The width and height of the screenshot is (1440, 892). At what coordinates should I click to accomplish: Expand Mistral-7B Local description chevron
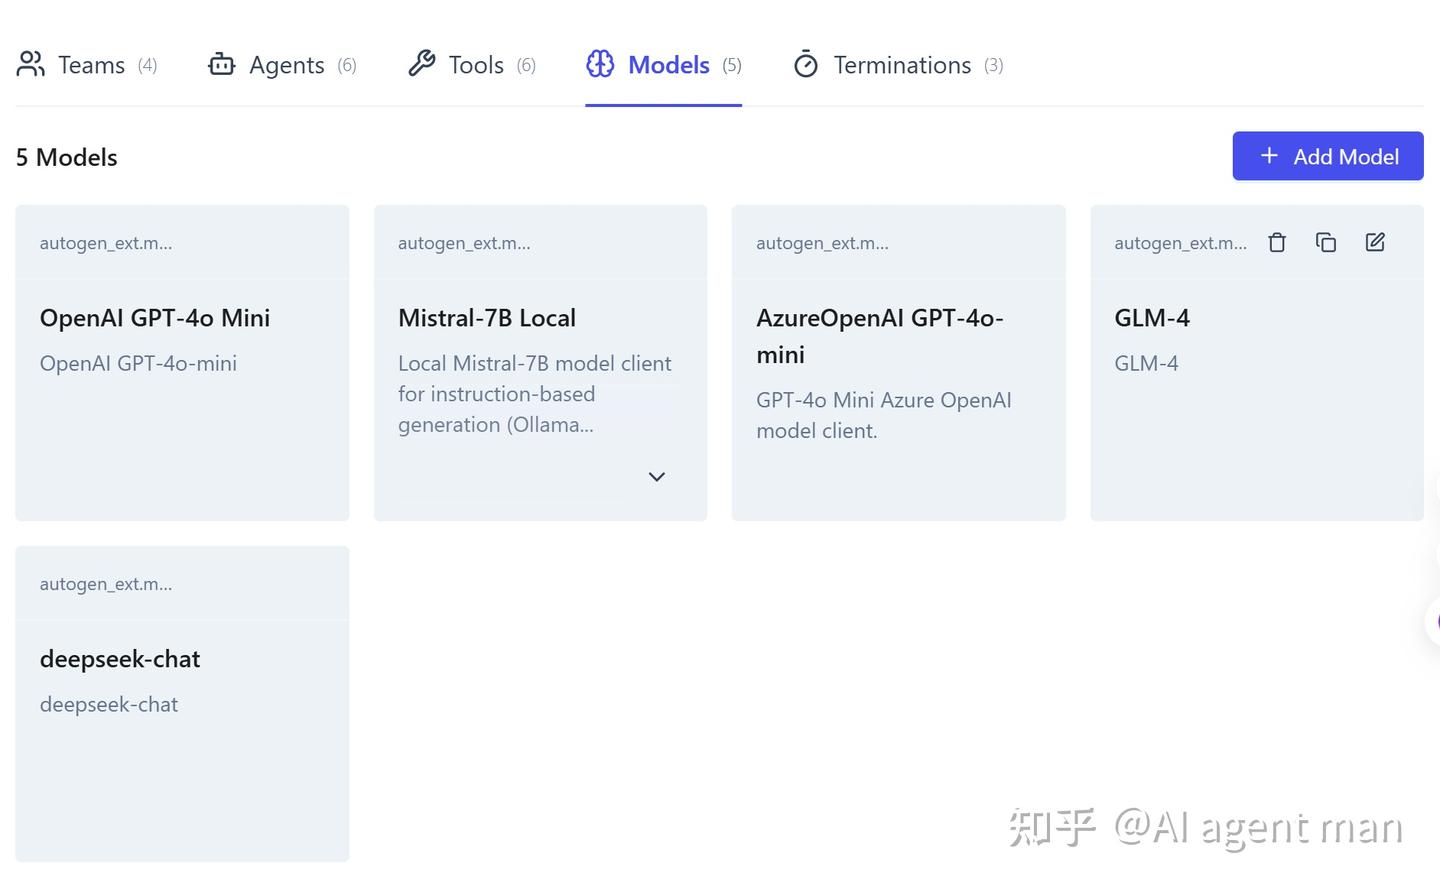[657, 476]
